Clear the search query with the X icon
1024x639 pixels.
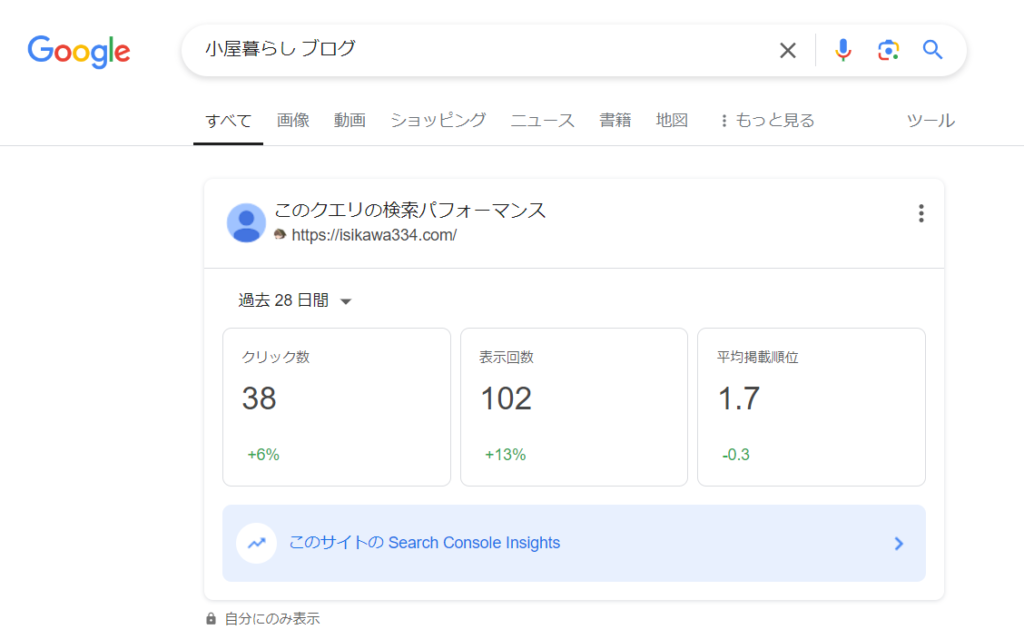(788, 50)
